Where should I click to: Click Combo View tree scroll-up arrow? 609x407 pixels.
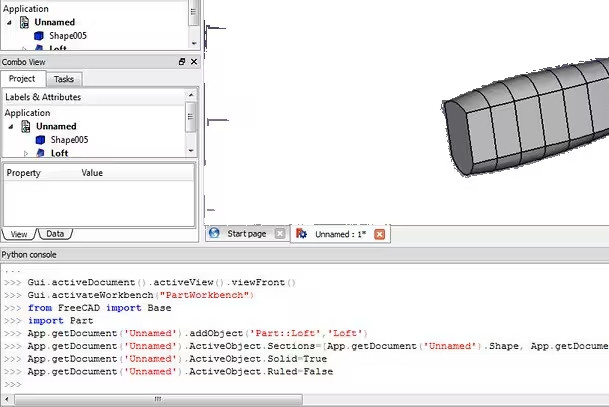point(191,95)
